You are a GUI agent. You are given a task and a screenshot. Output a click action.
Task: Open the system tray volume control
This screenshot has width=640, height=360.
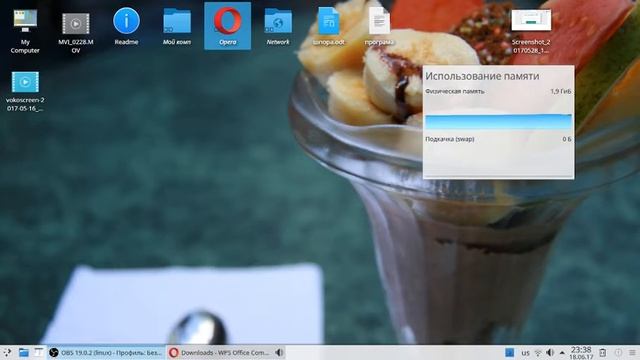tap(550, 353)
